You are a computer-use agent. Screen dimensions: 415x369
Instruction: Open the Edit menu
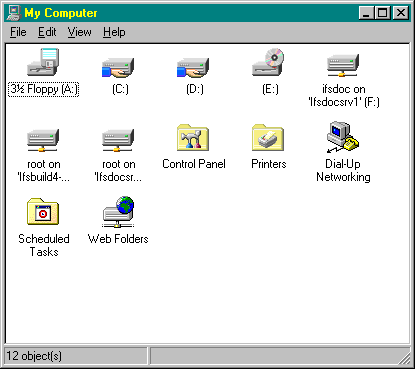point(47,32)
